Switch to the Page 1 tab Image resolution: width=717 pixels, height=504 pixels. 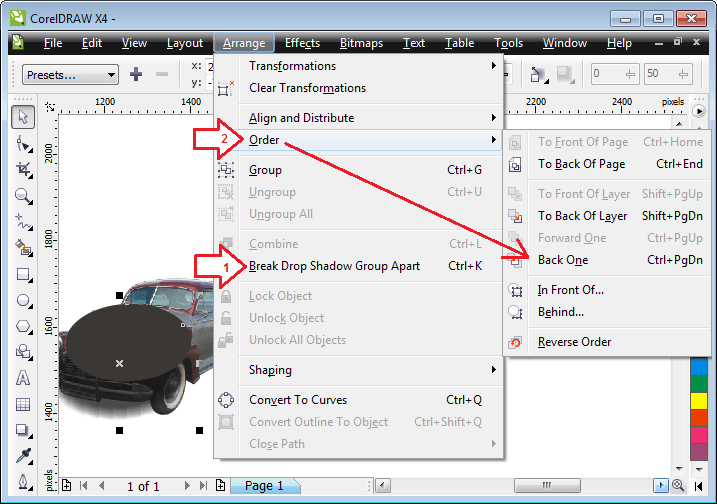tap(264, 486)
